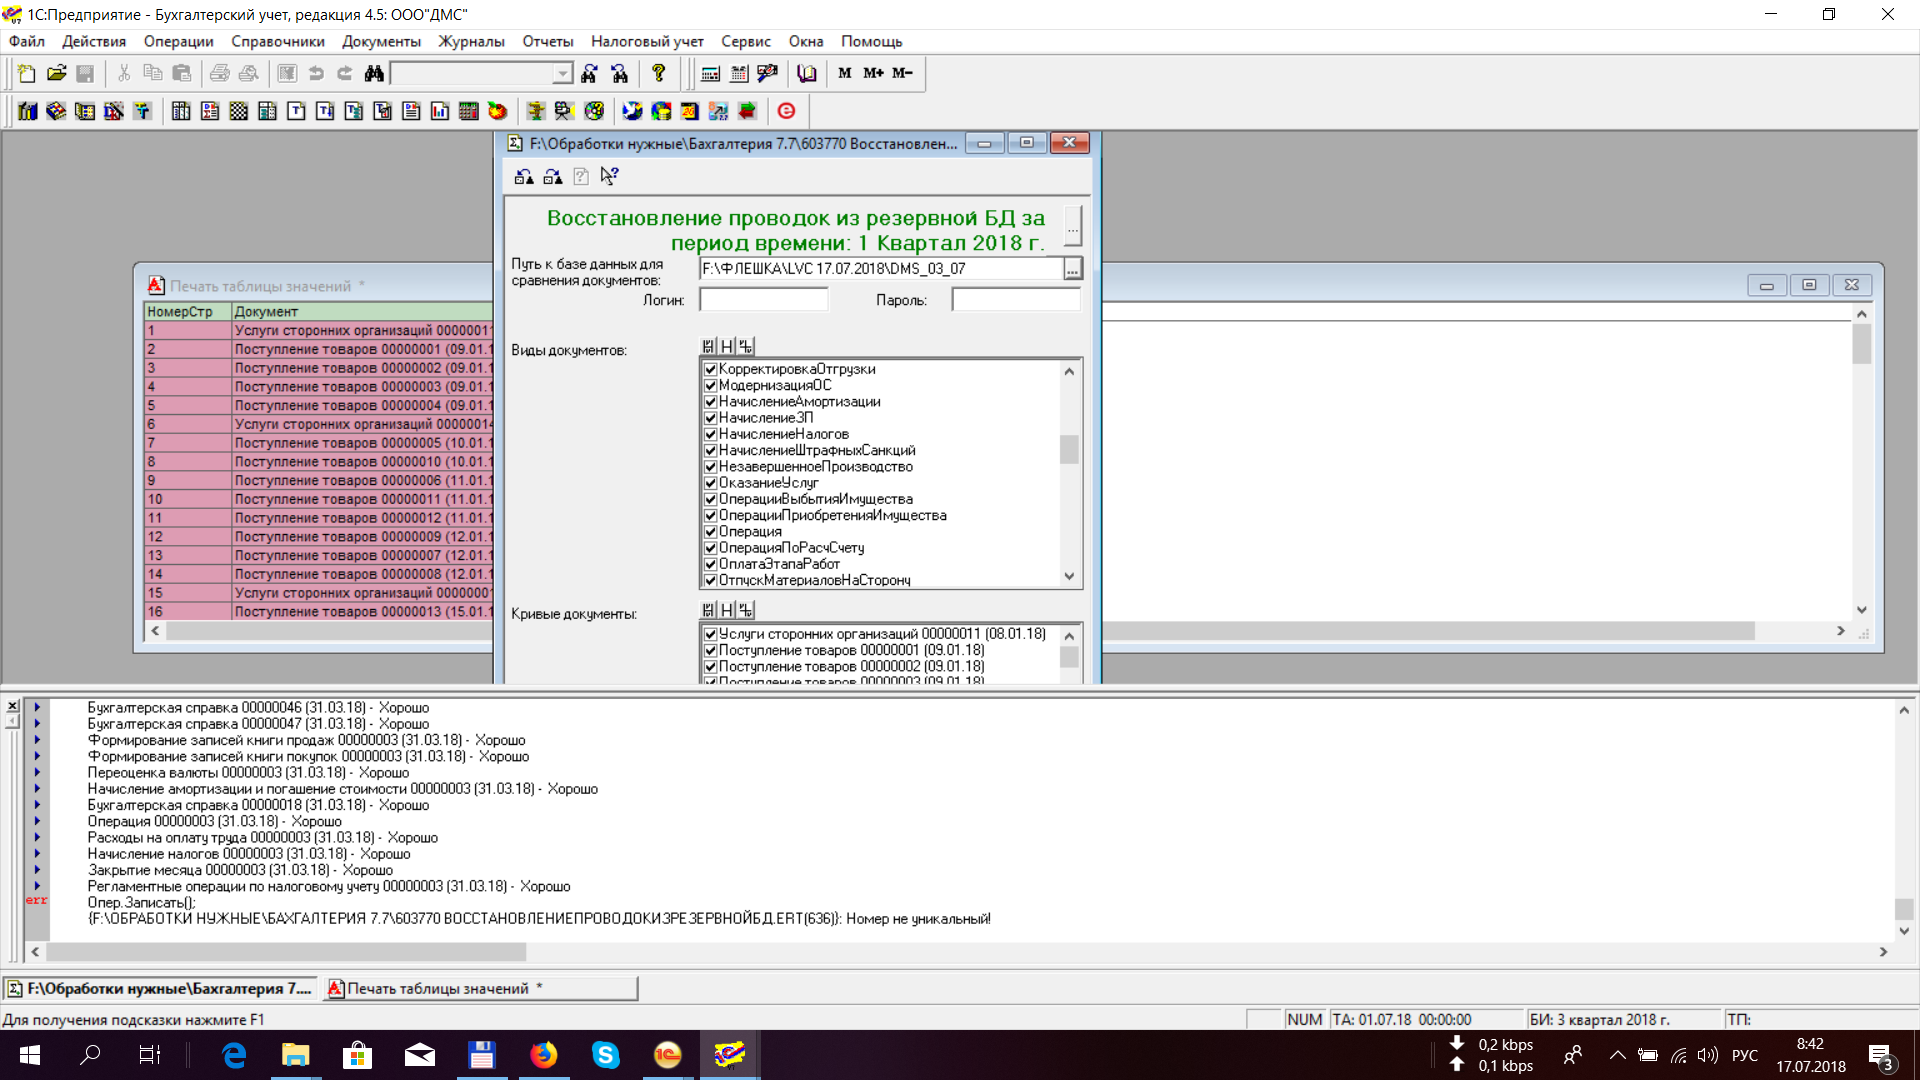Toggle the НачислениеЗП checkbox

(711, 418)
